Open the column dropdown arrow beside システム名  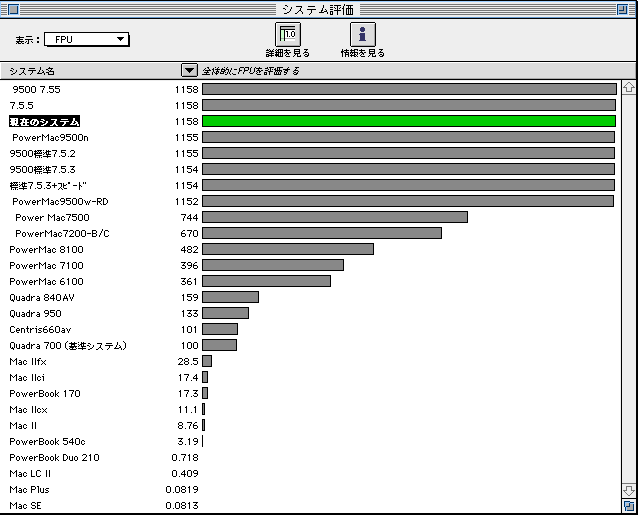189,71
